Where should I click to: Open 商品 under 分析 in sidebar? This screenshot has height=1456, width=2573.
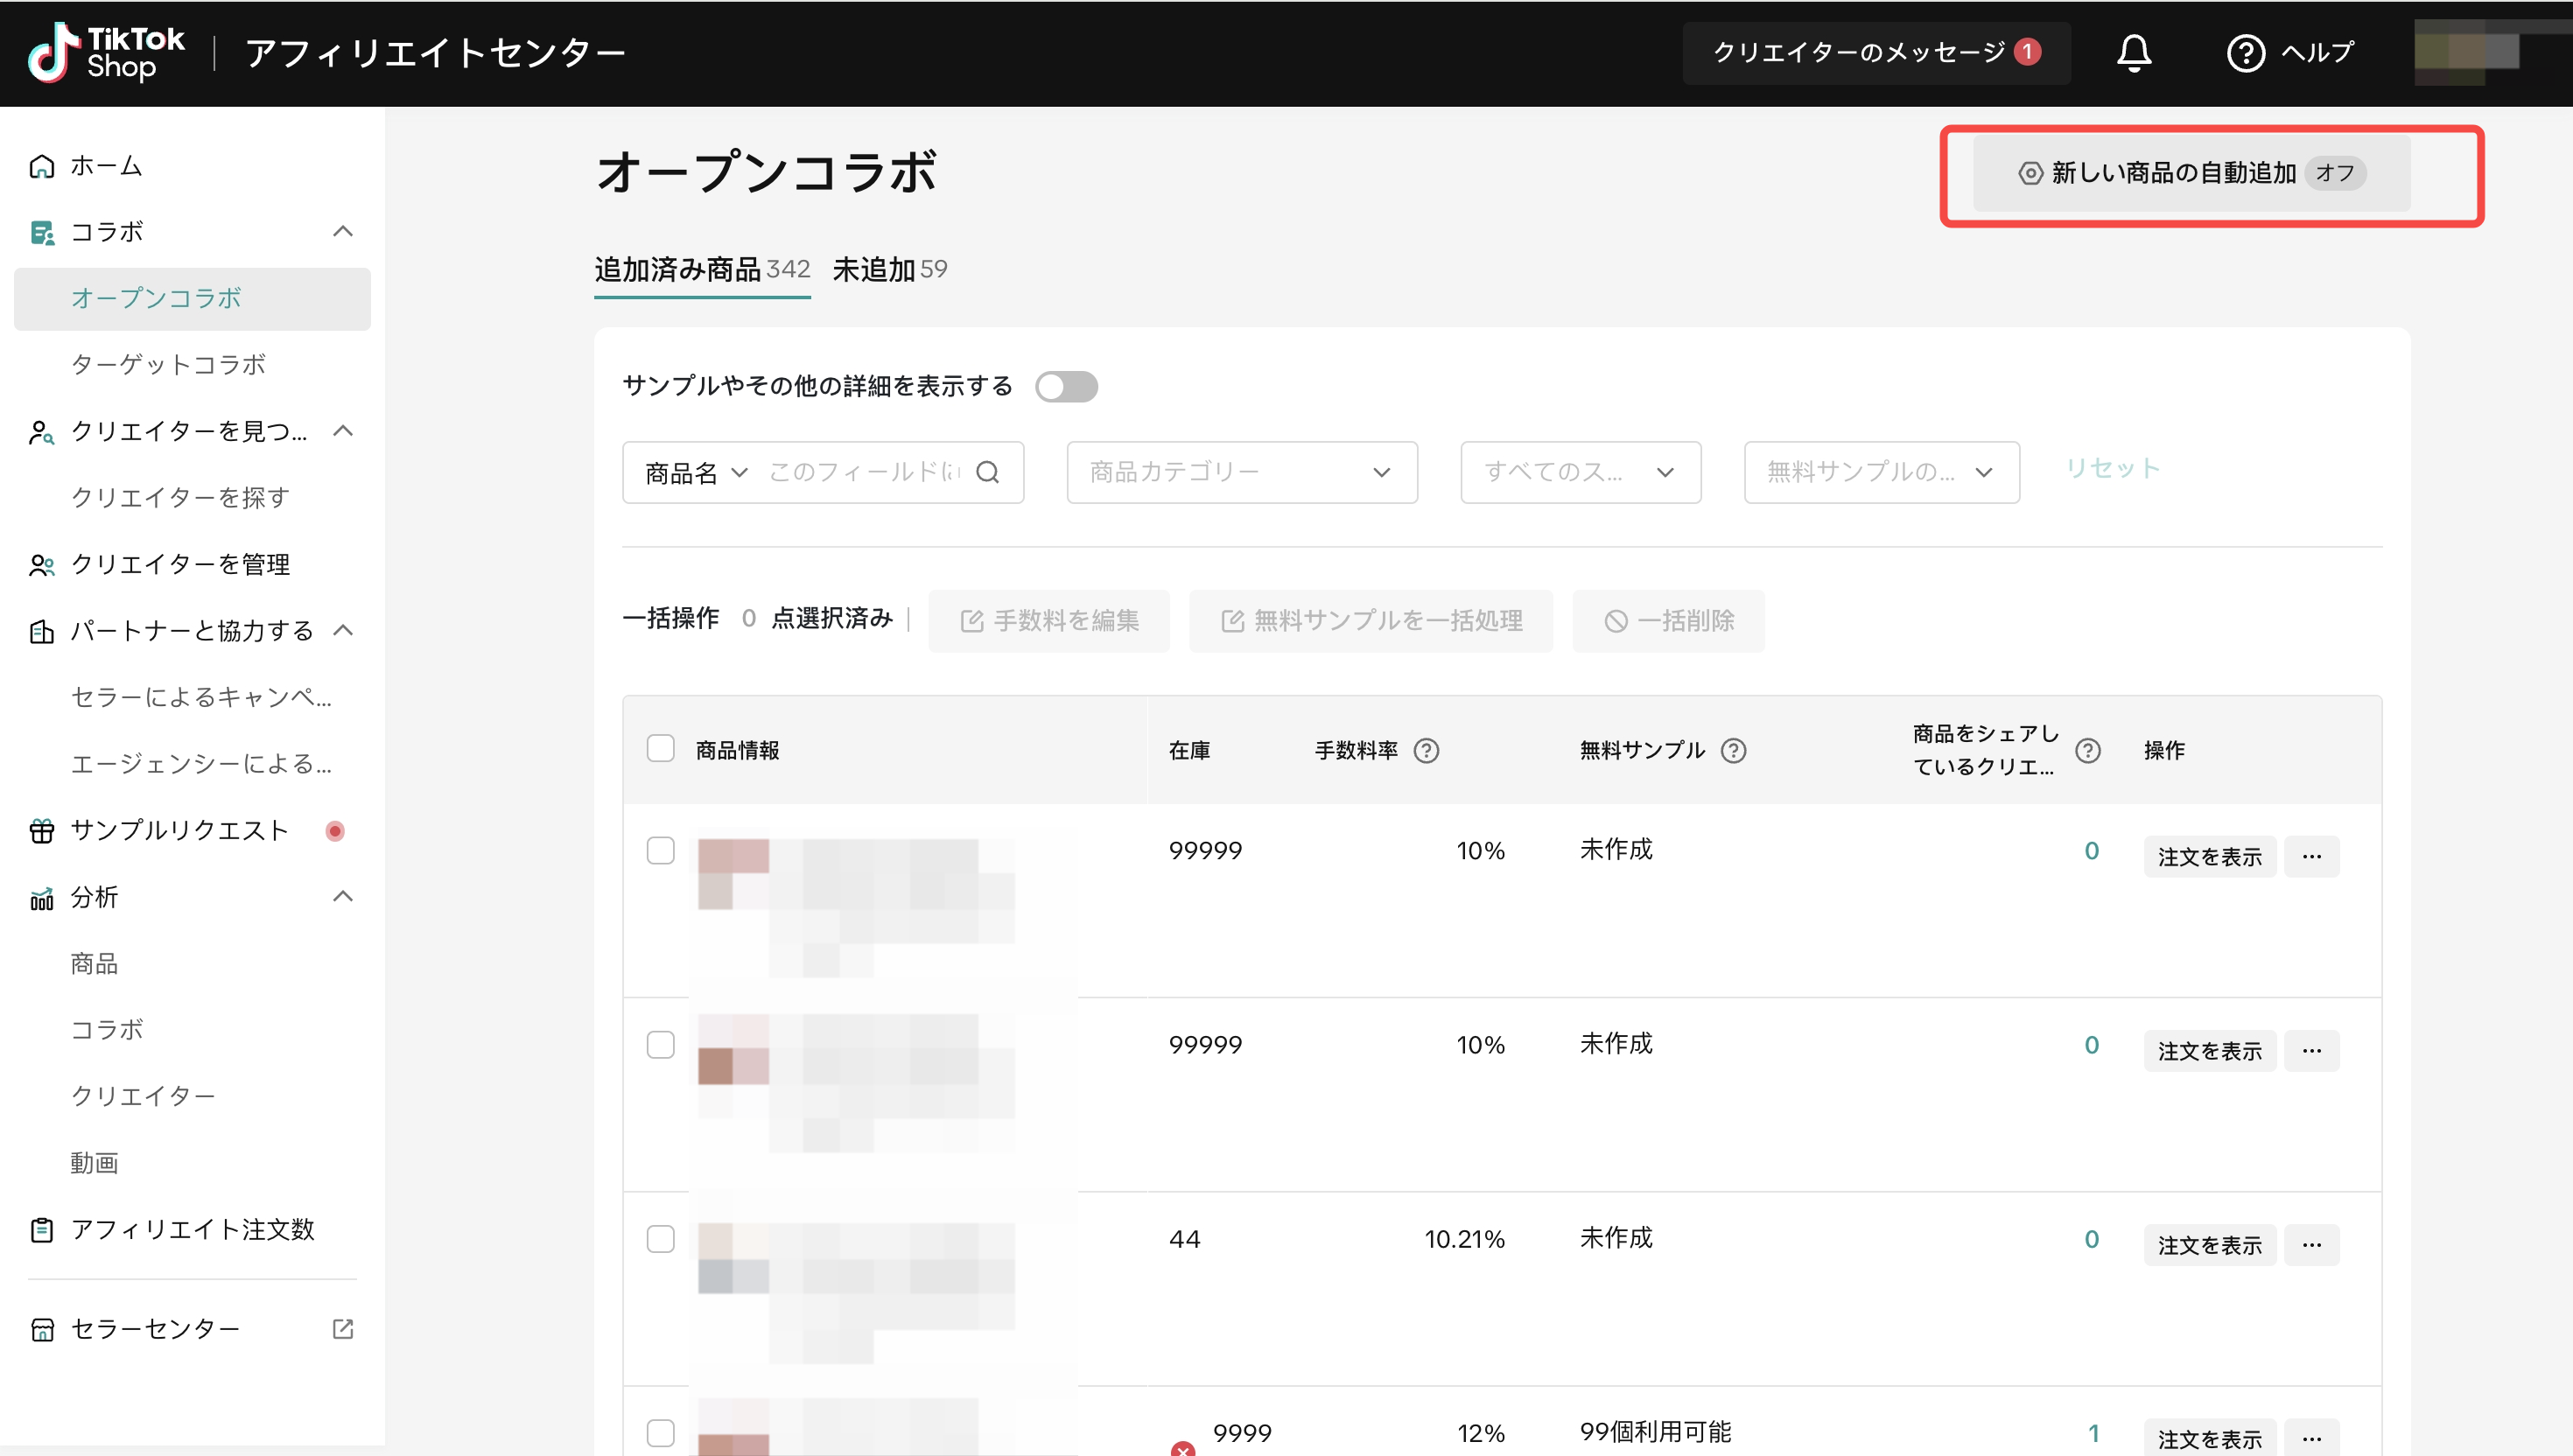coord(94,964)
